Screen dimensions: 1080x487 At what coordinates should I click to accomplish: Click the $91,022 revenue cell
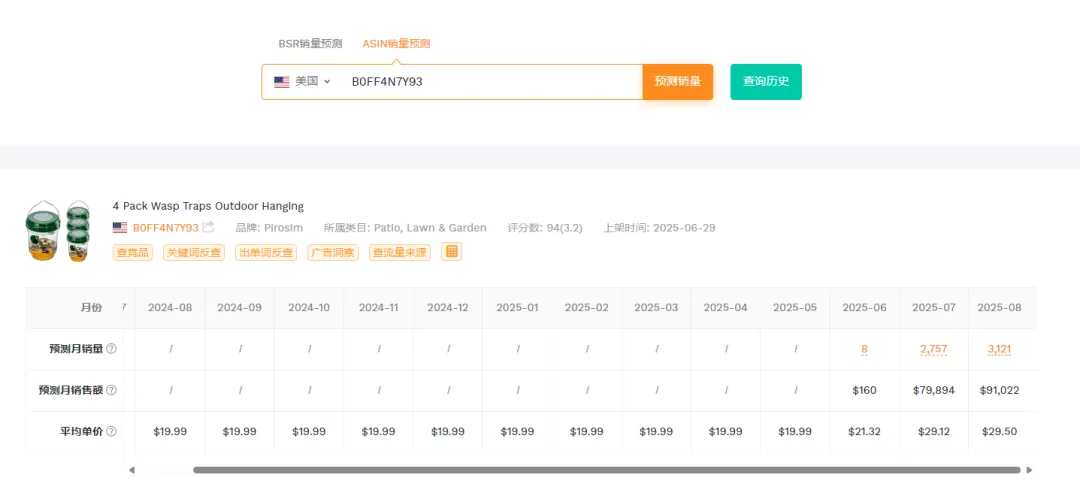click(999, 390)
